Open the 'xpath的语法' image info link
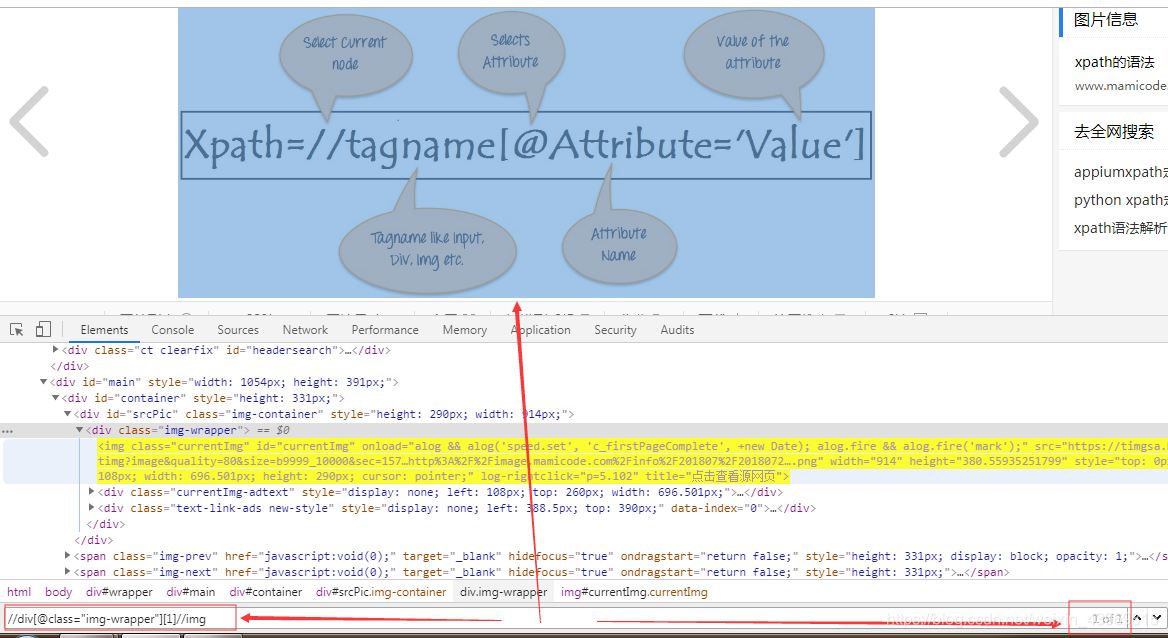The height and width of the screenshot is (638, 1168). 1114,62
